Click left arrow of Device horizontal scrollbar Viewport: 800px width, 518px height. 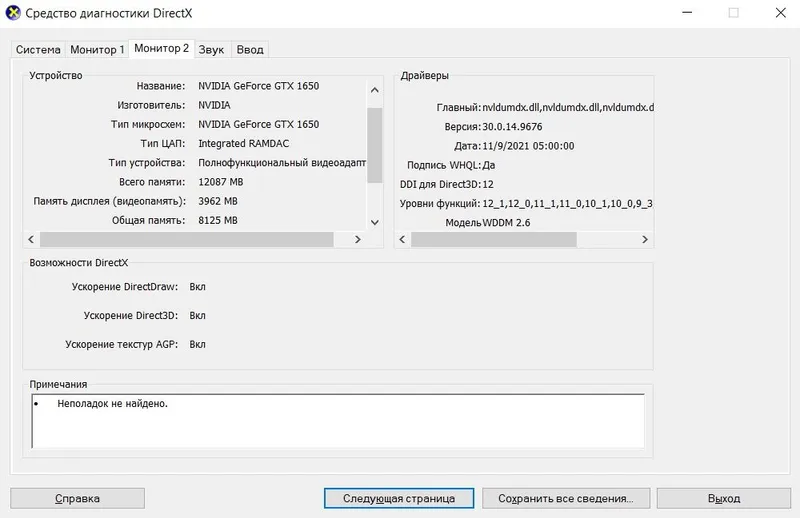31,239
